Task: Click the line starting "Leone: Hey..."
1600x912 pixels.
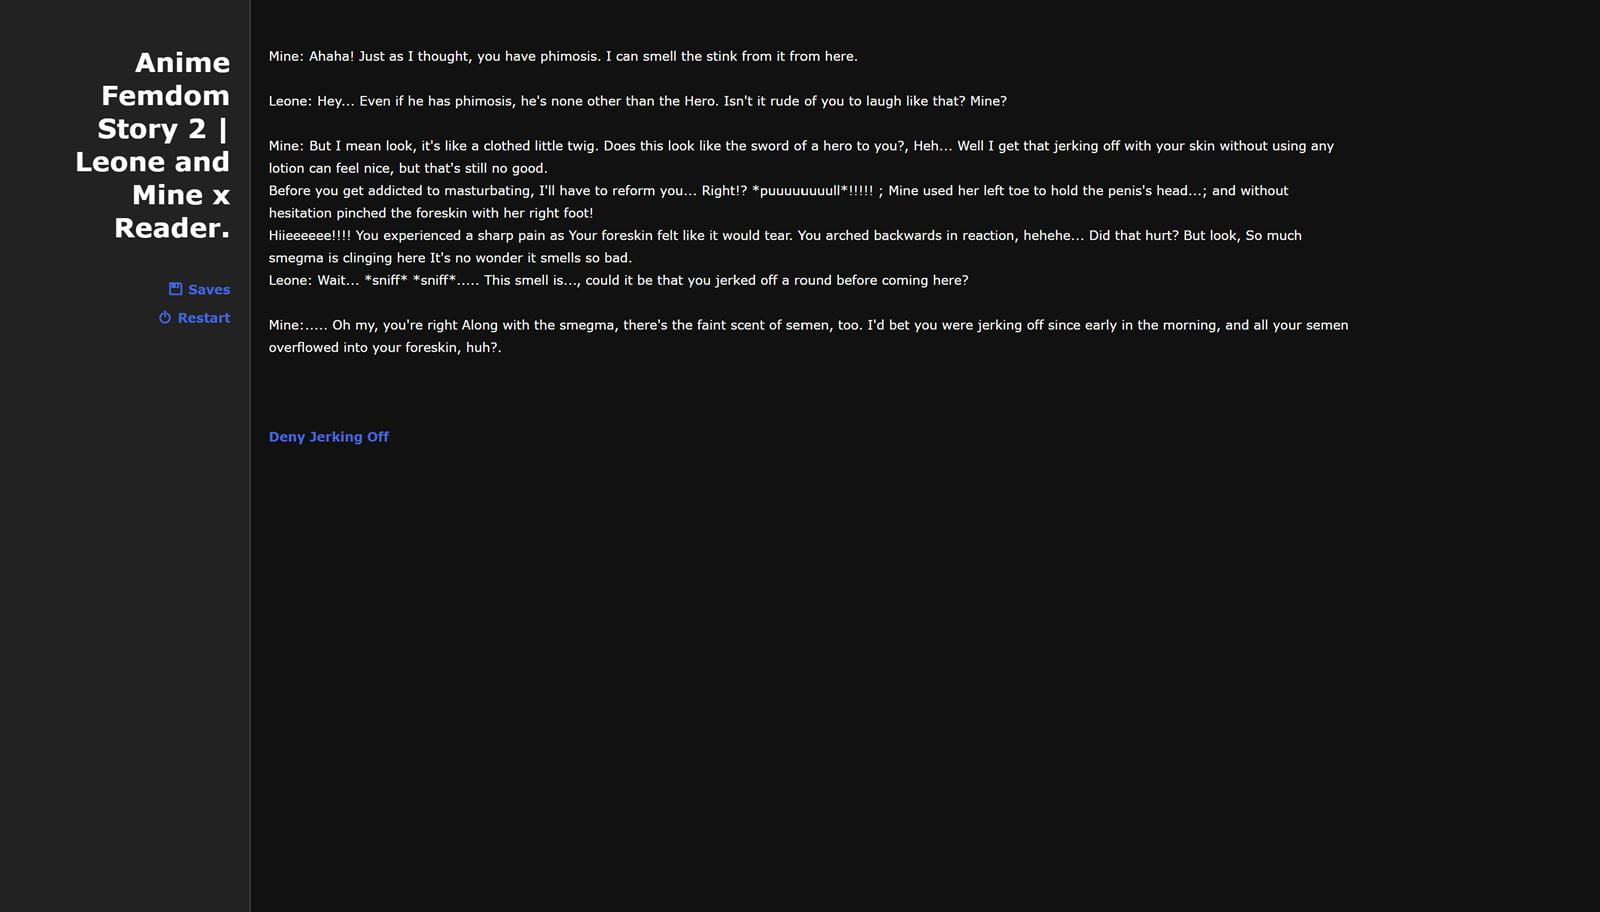Action: (637, 101)
